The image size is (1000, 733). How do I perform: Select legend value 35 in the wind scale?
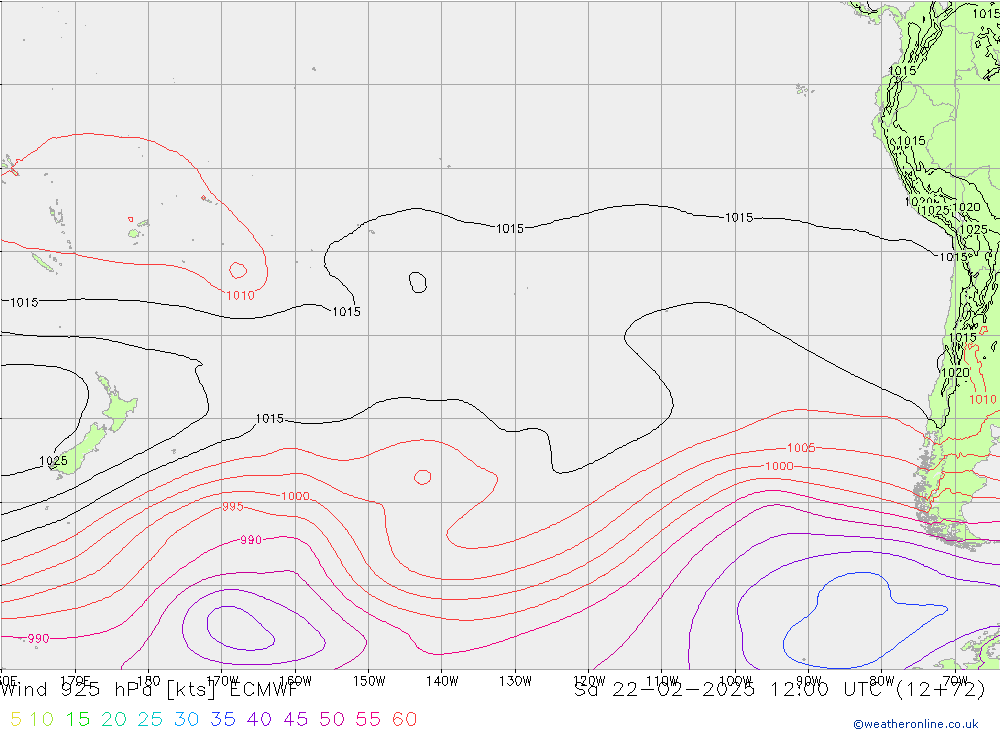tap(223, 720)
